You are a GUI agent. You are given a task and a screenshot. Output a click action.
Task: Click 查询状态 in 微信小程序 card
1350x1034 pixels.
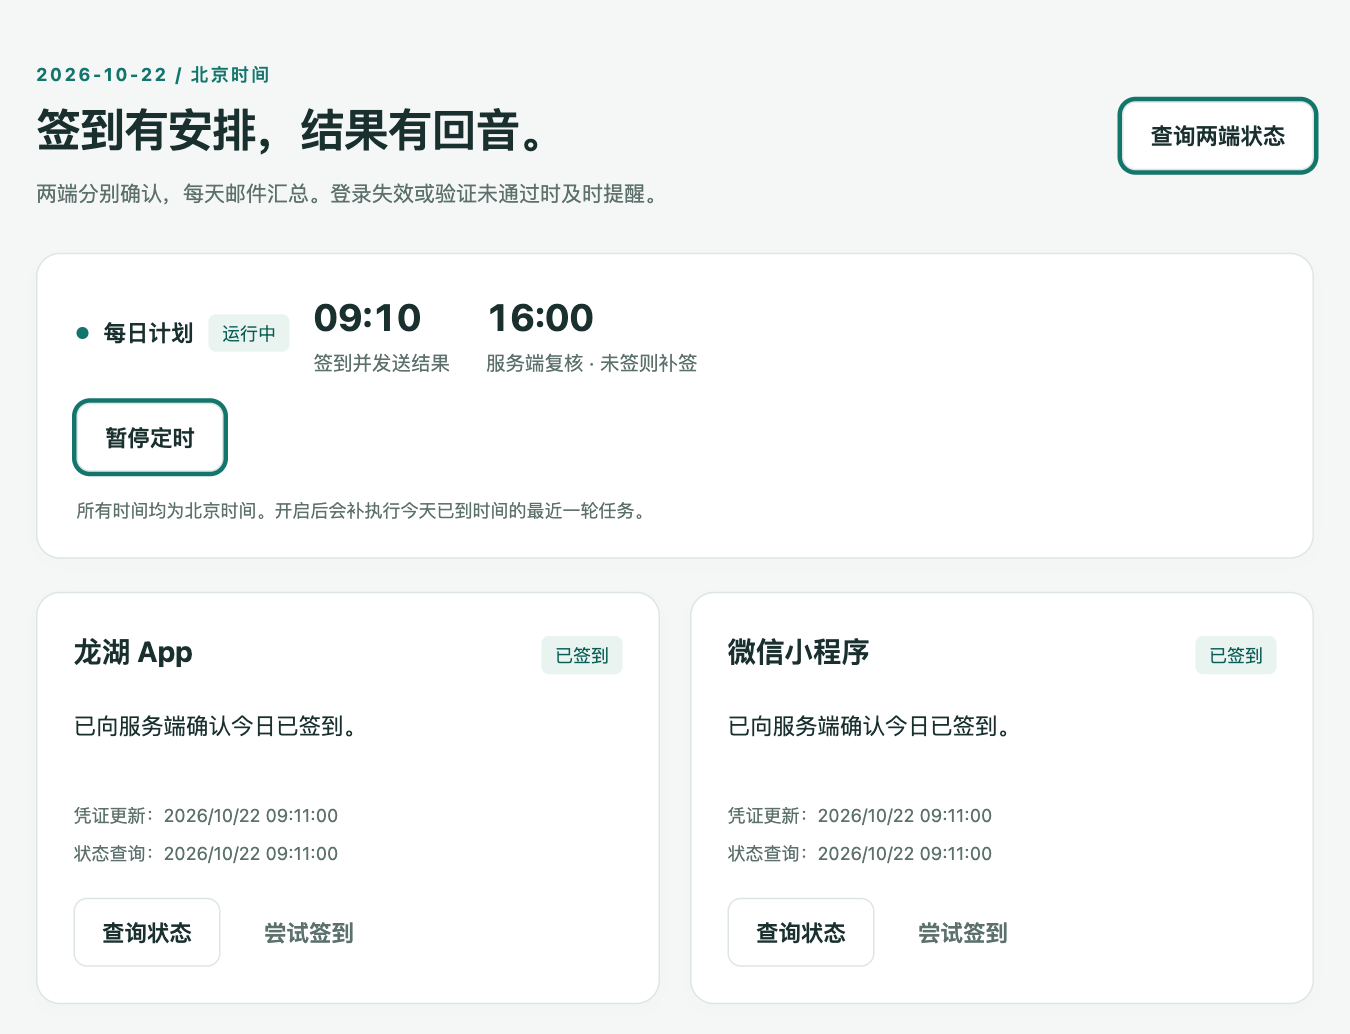tap(801, 932)
